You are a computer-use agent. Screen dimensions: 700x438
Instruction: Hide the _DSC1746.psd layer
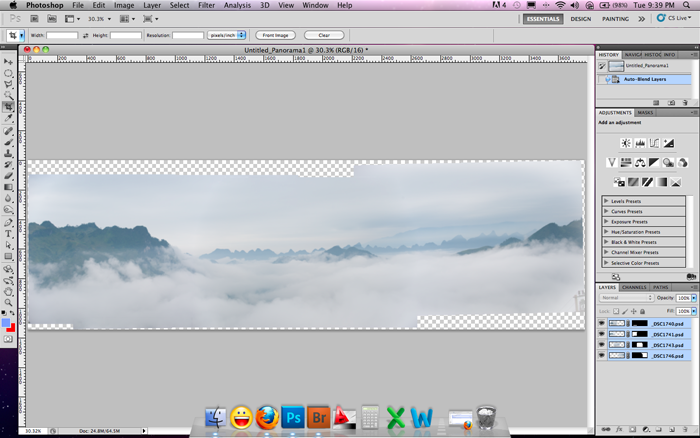click(601, 355)
